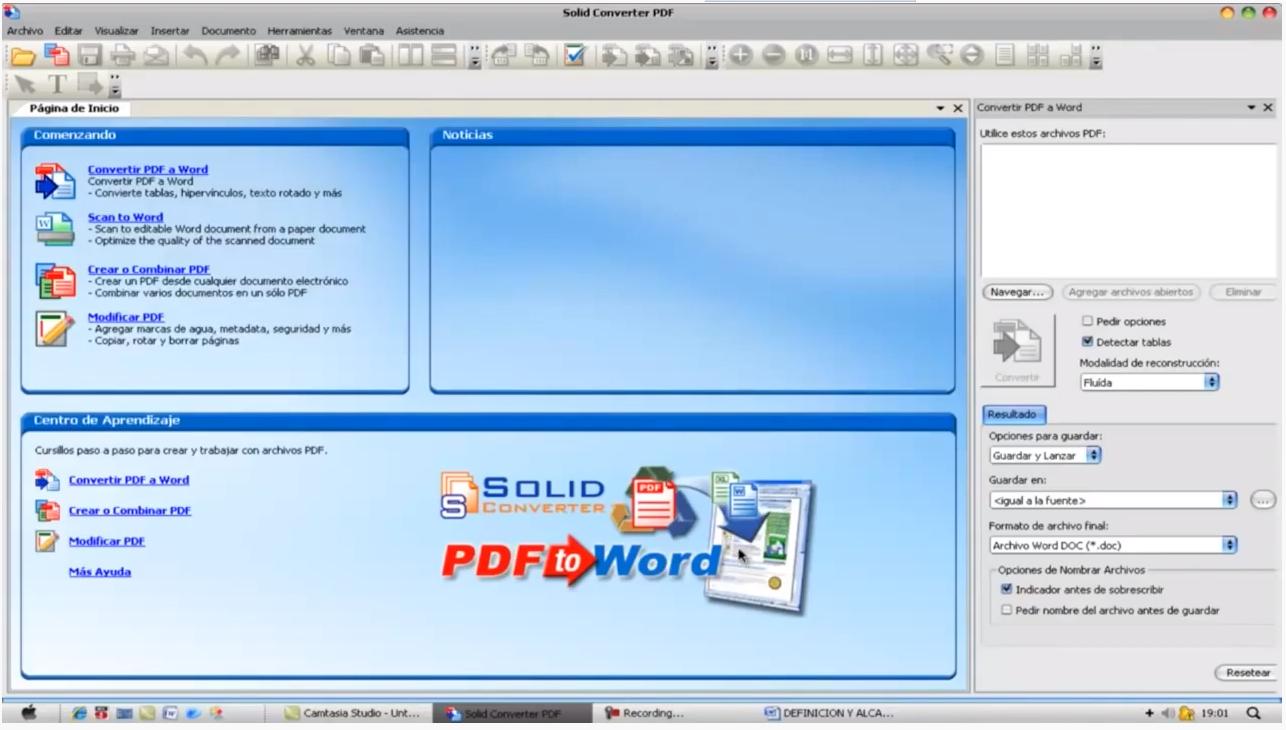Enable the Pedir opciones checkbox
This screenshot has width=1286, height=730.
1087,321
